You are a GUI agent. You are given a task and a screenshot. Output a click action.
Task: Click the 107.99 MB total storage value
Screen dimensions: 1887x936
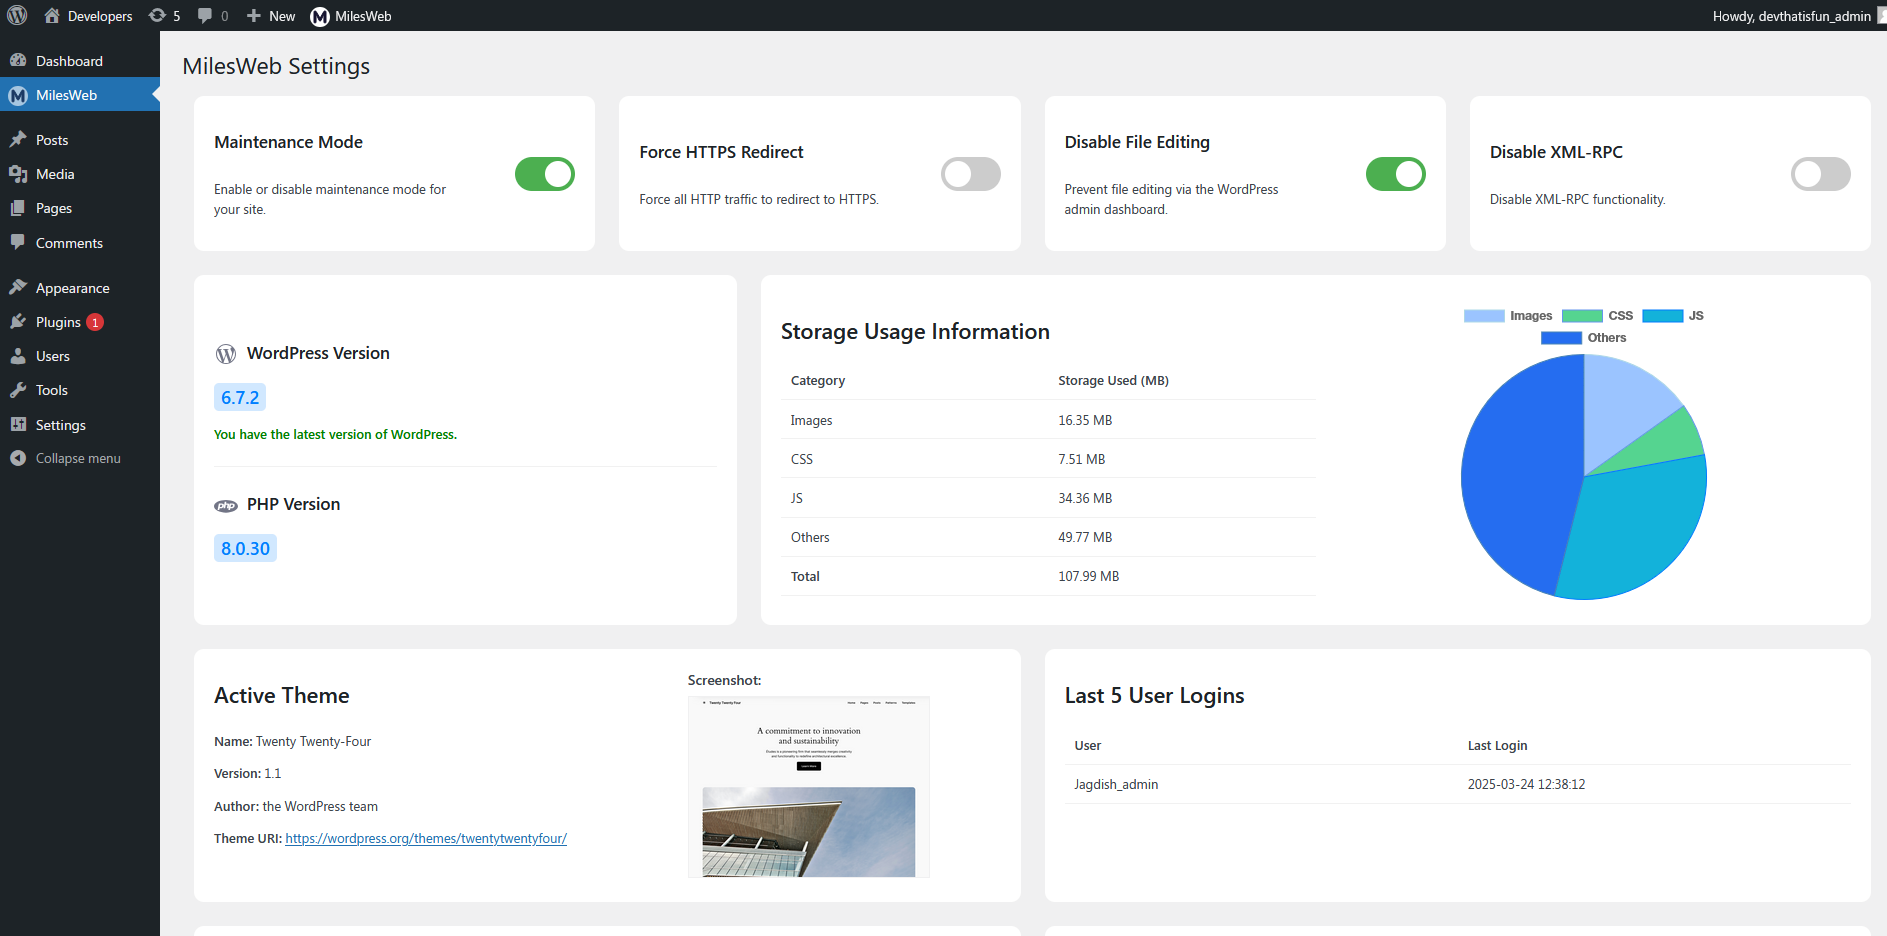tap(1088, 577)
